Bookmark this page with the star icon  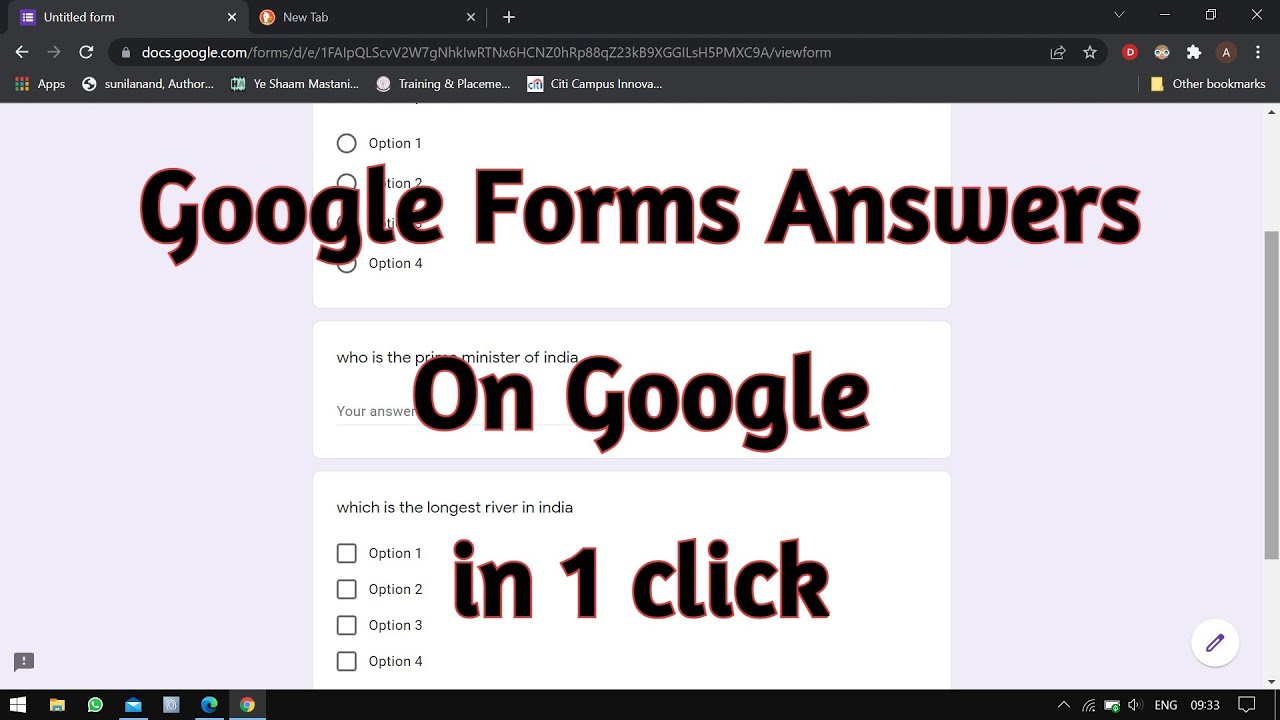point(1090,52)
